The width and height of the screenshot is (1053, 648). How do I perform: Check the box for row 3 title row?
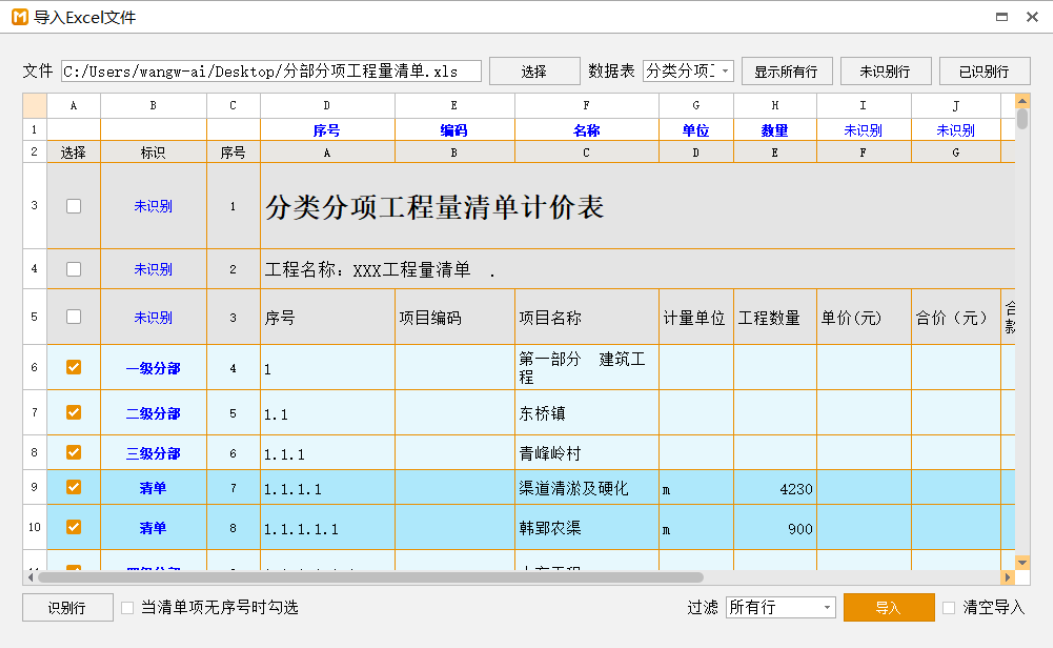tap(73, 206)
